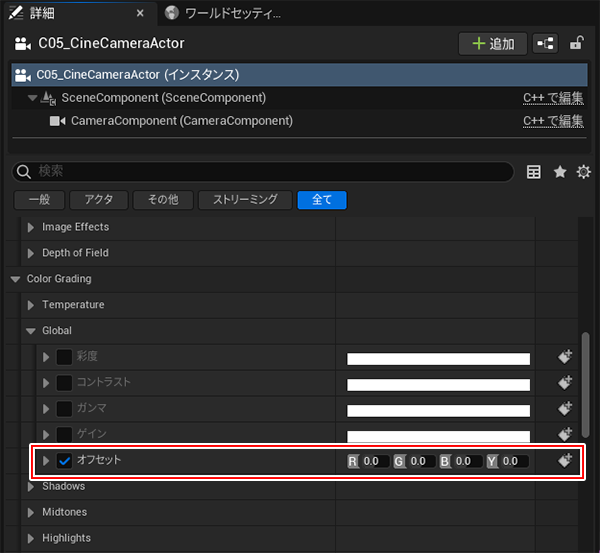Click the 追加 add component button
This screenshot has height=553, width=600.
[492, 44]
